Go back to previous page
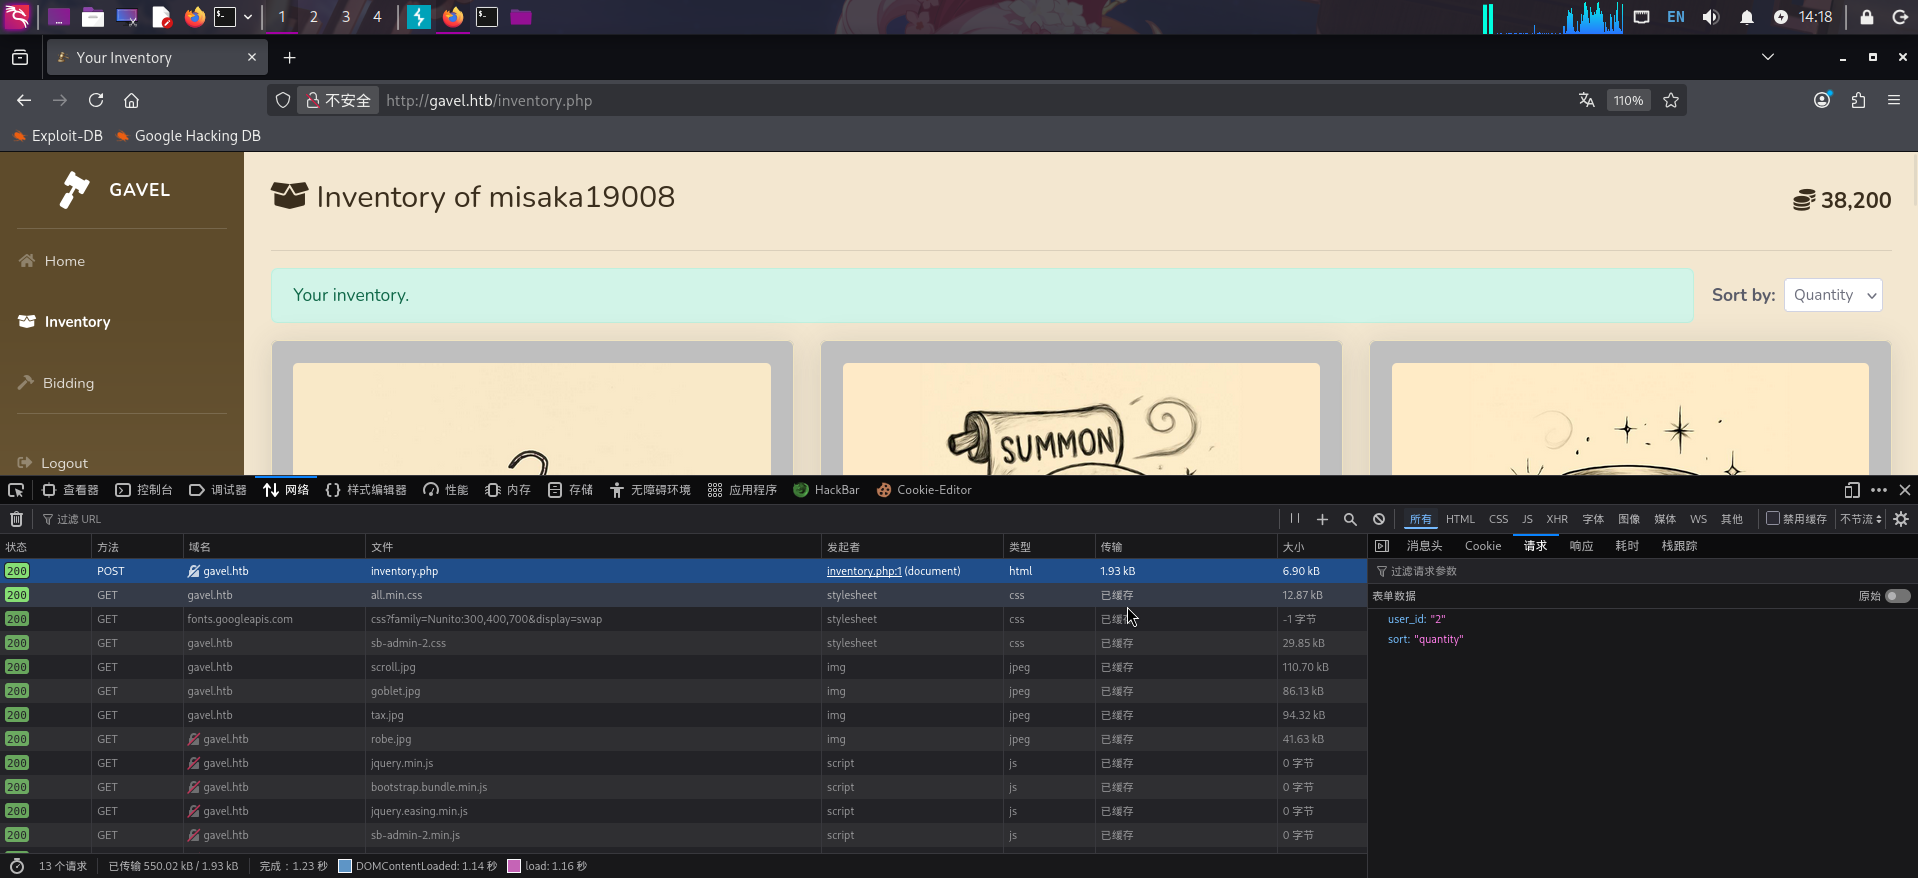The height and width of the screenshot is (878, 1918). pyautogui.click(x=24, y=100)
